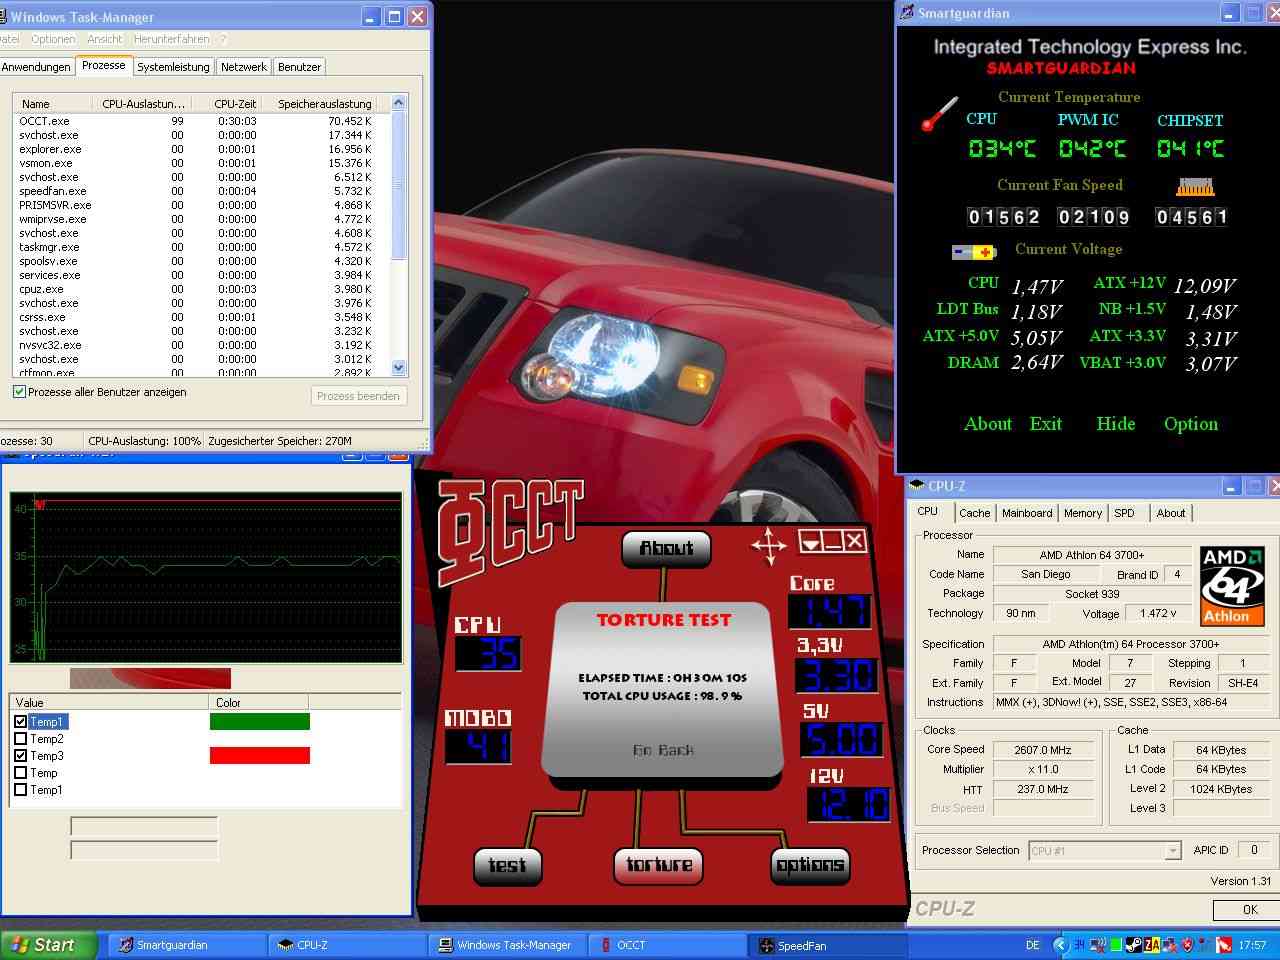Click Smartguardian Hide link

pyautogui.click(x=1115, y=424)
